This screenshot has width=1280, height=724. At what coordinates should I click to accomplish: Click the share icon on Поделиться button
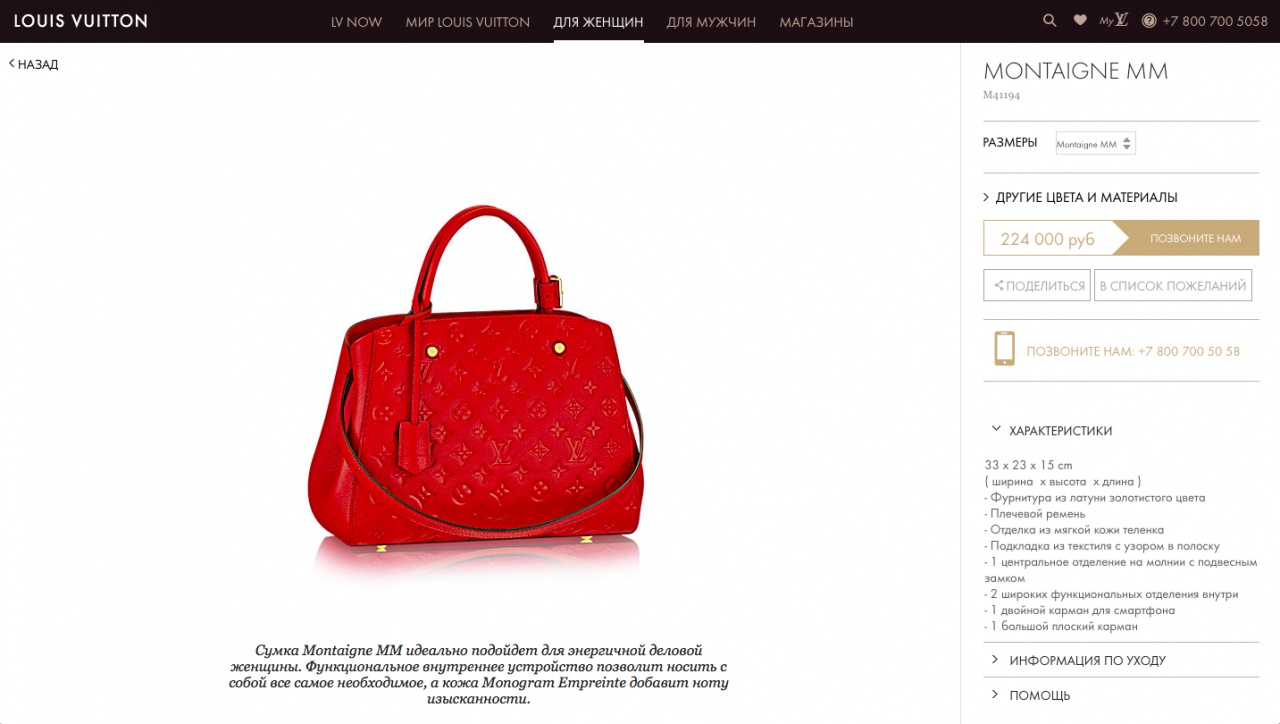click(x=997, y=286)
